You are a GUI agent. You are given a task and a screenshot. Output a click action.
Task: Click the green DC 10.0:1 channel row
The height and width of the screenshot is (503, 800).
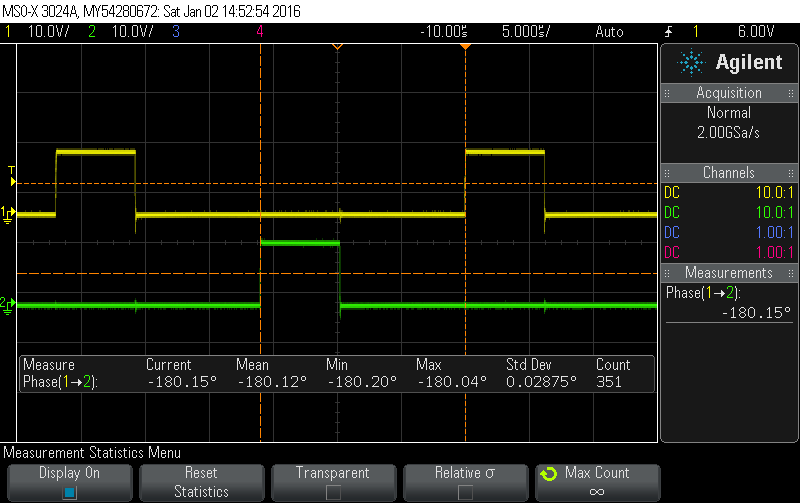pos(729,213)
